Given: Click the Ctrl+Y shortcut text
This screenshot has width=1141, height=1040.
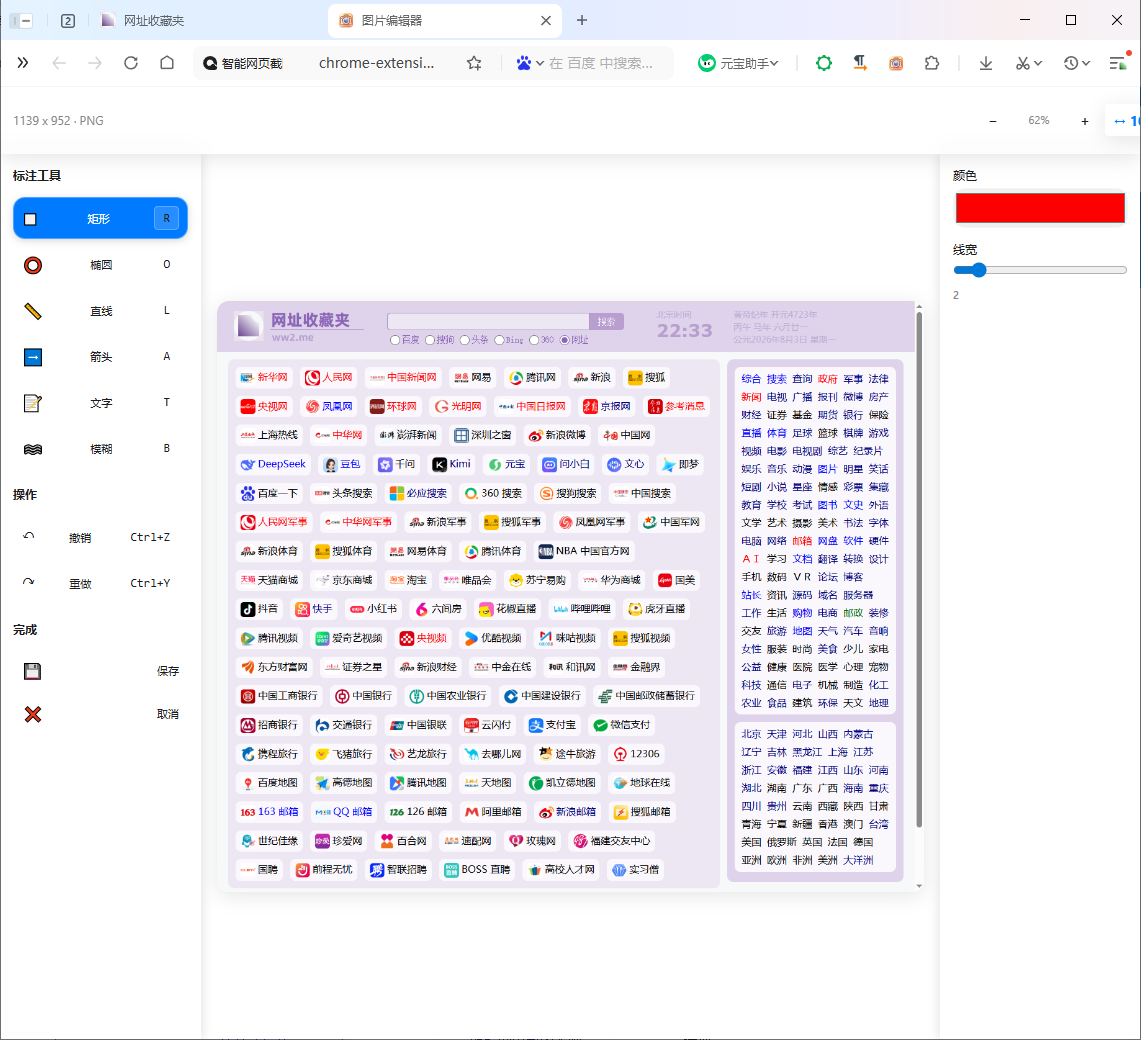Looking at the screenshot, I should [150, 583].
